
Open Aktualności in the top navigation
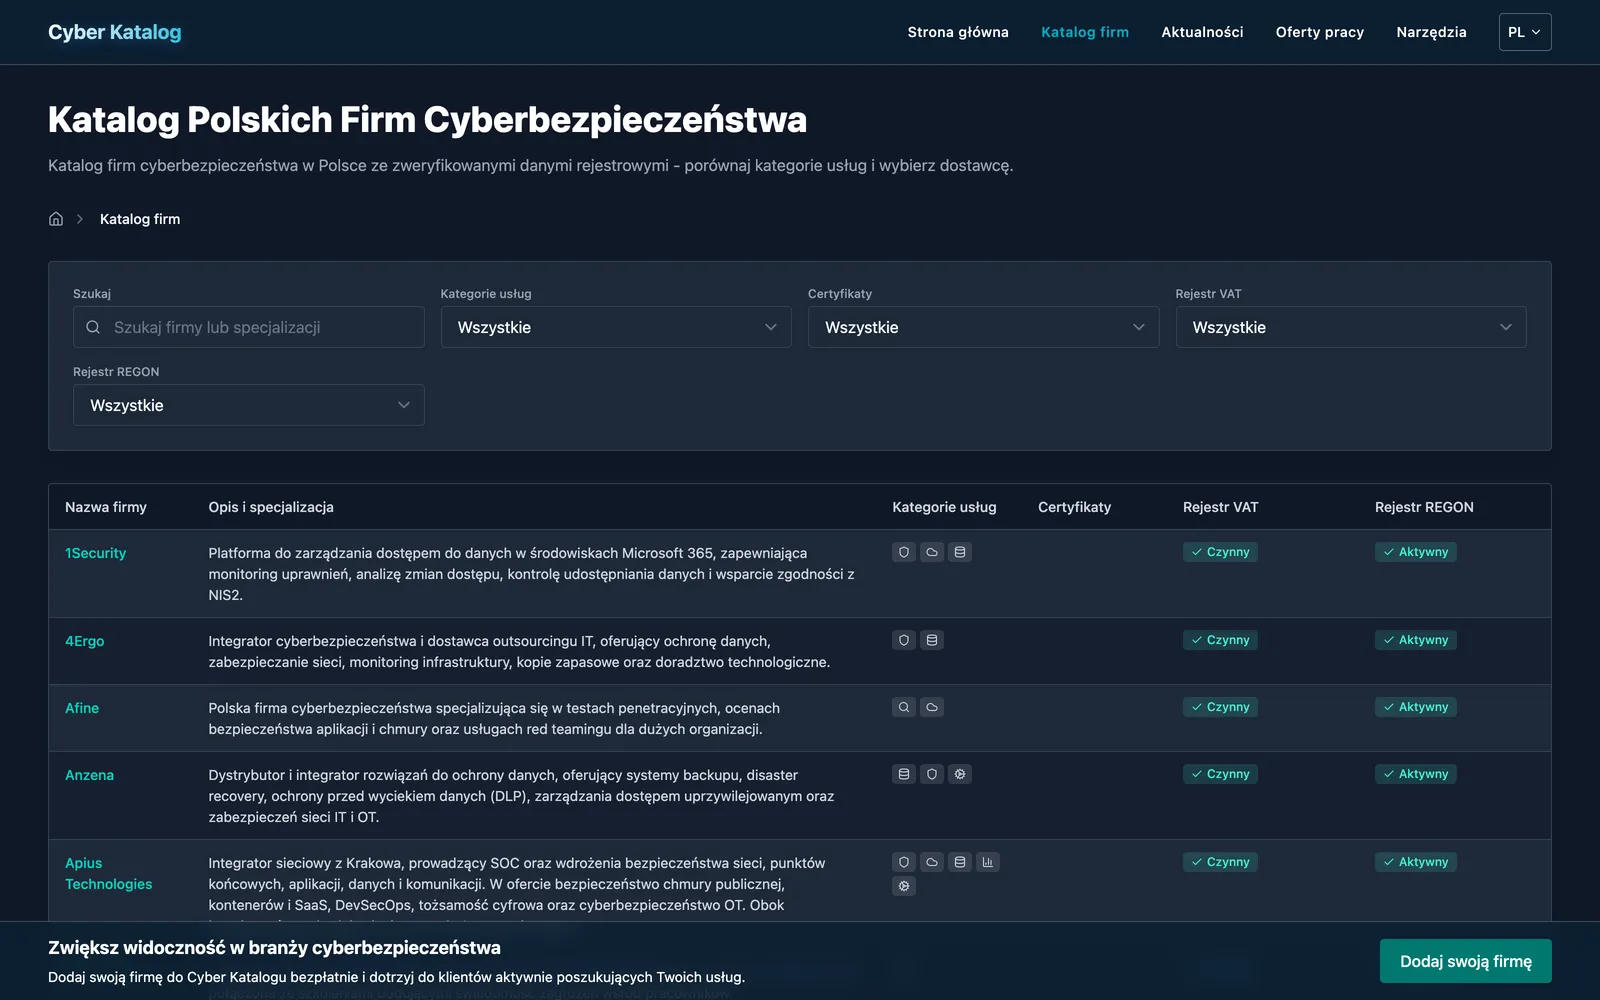coord(1202,32)
